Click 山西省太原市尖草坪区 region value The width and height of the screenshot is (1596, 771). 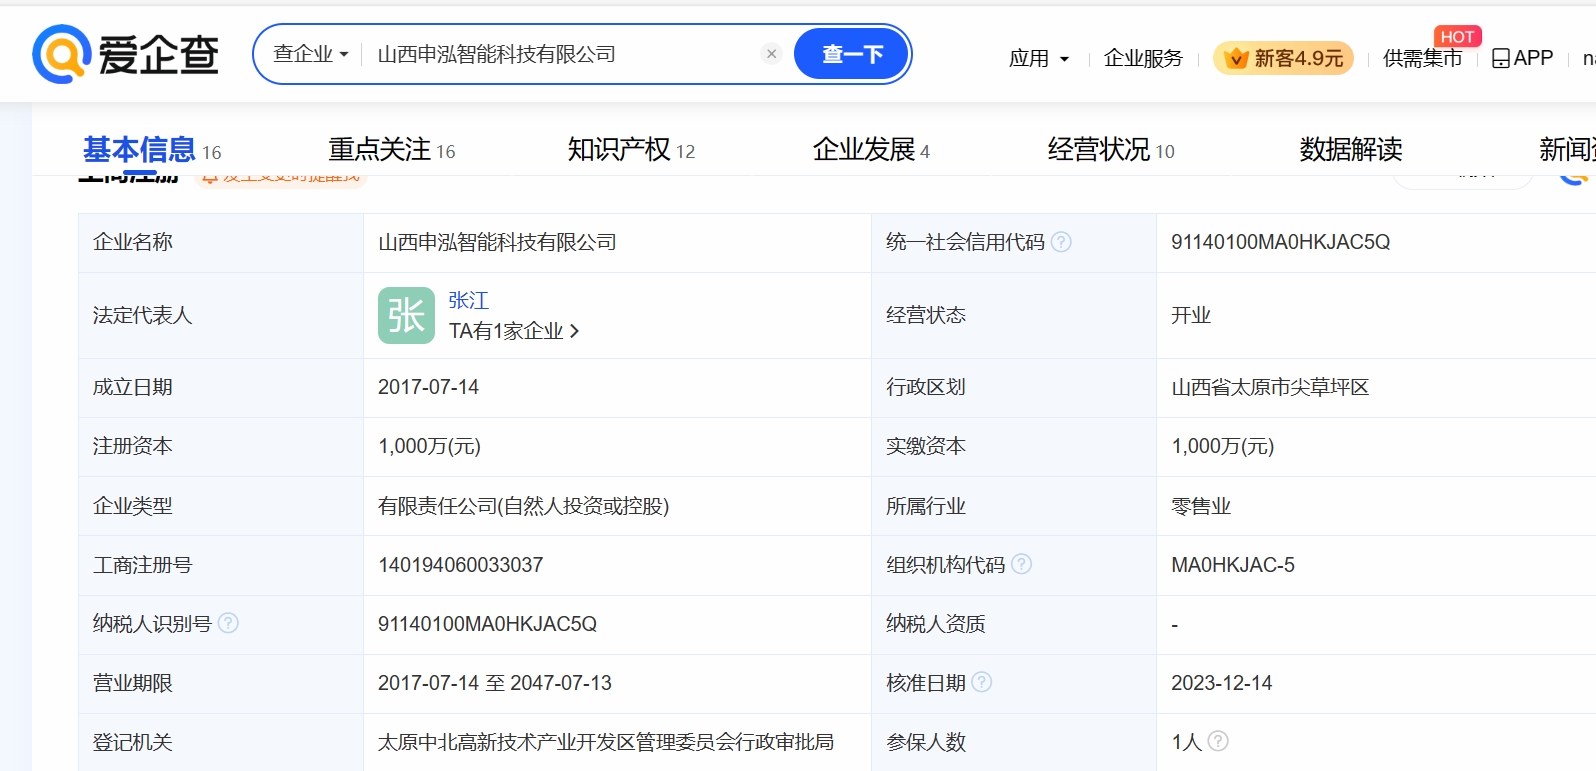pyautogui.click(x=1270, y=387)
